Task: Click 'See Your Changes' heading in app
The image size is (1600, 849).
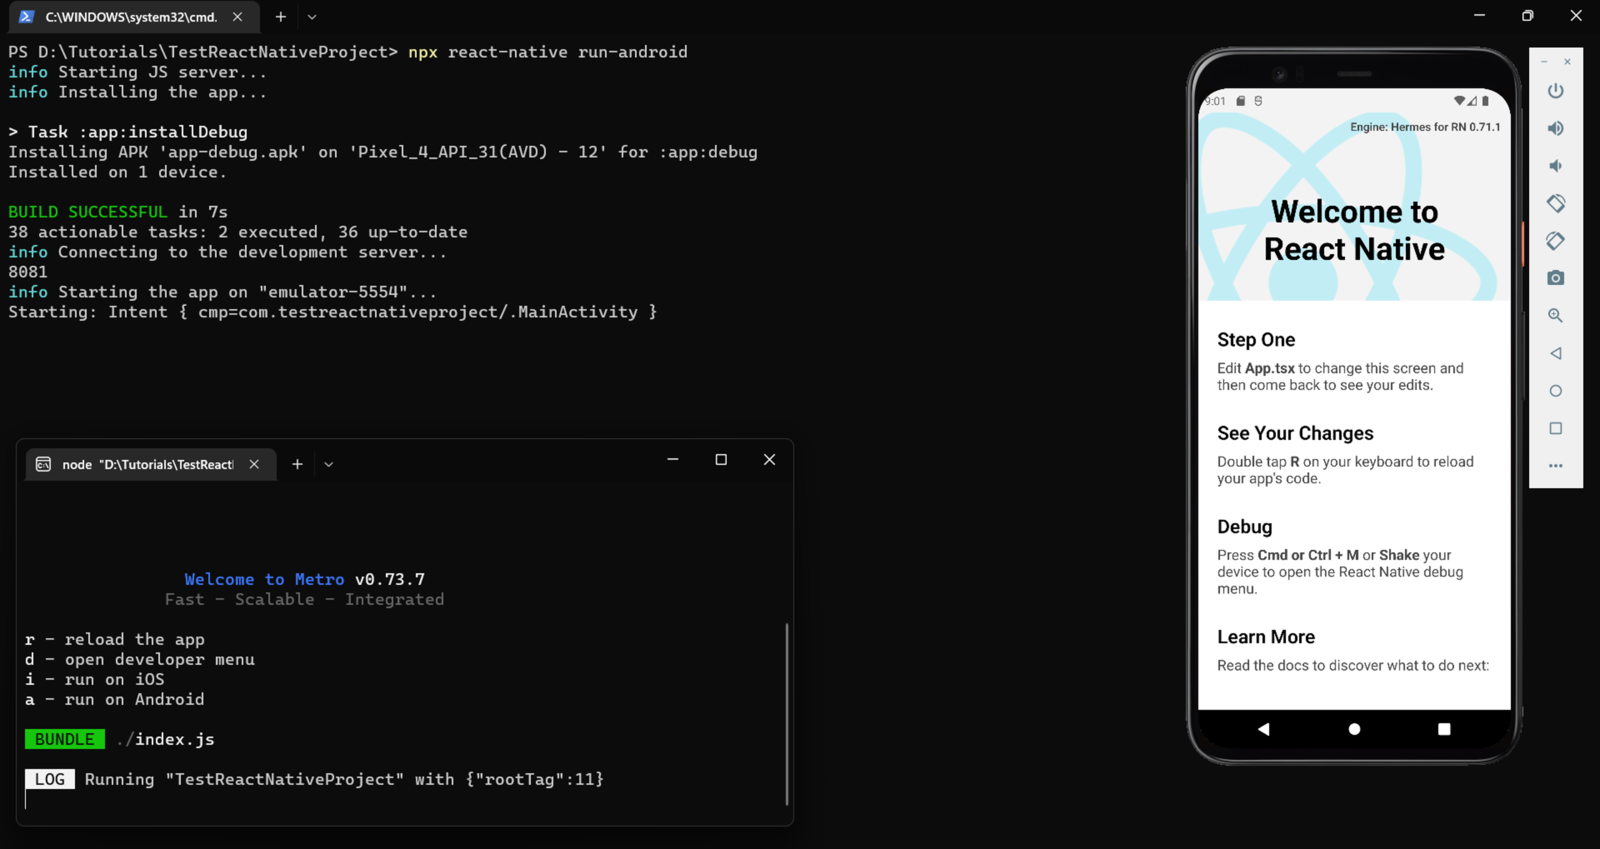Action: (1295, 433)
